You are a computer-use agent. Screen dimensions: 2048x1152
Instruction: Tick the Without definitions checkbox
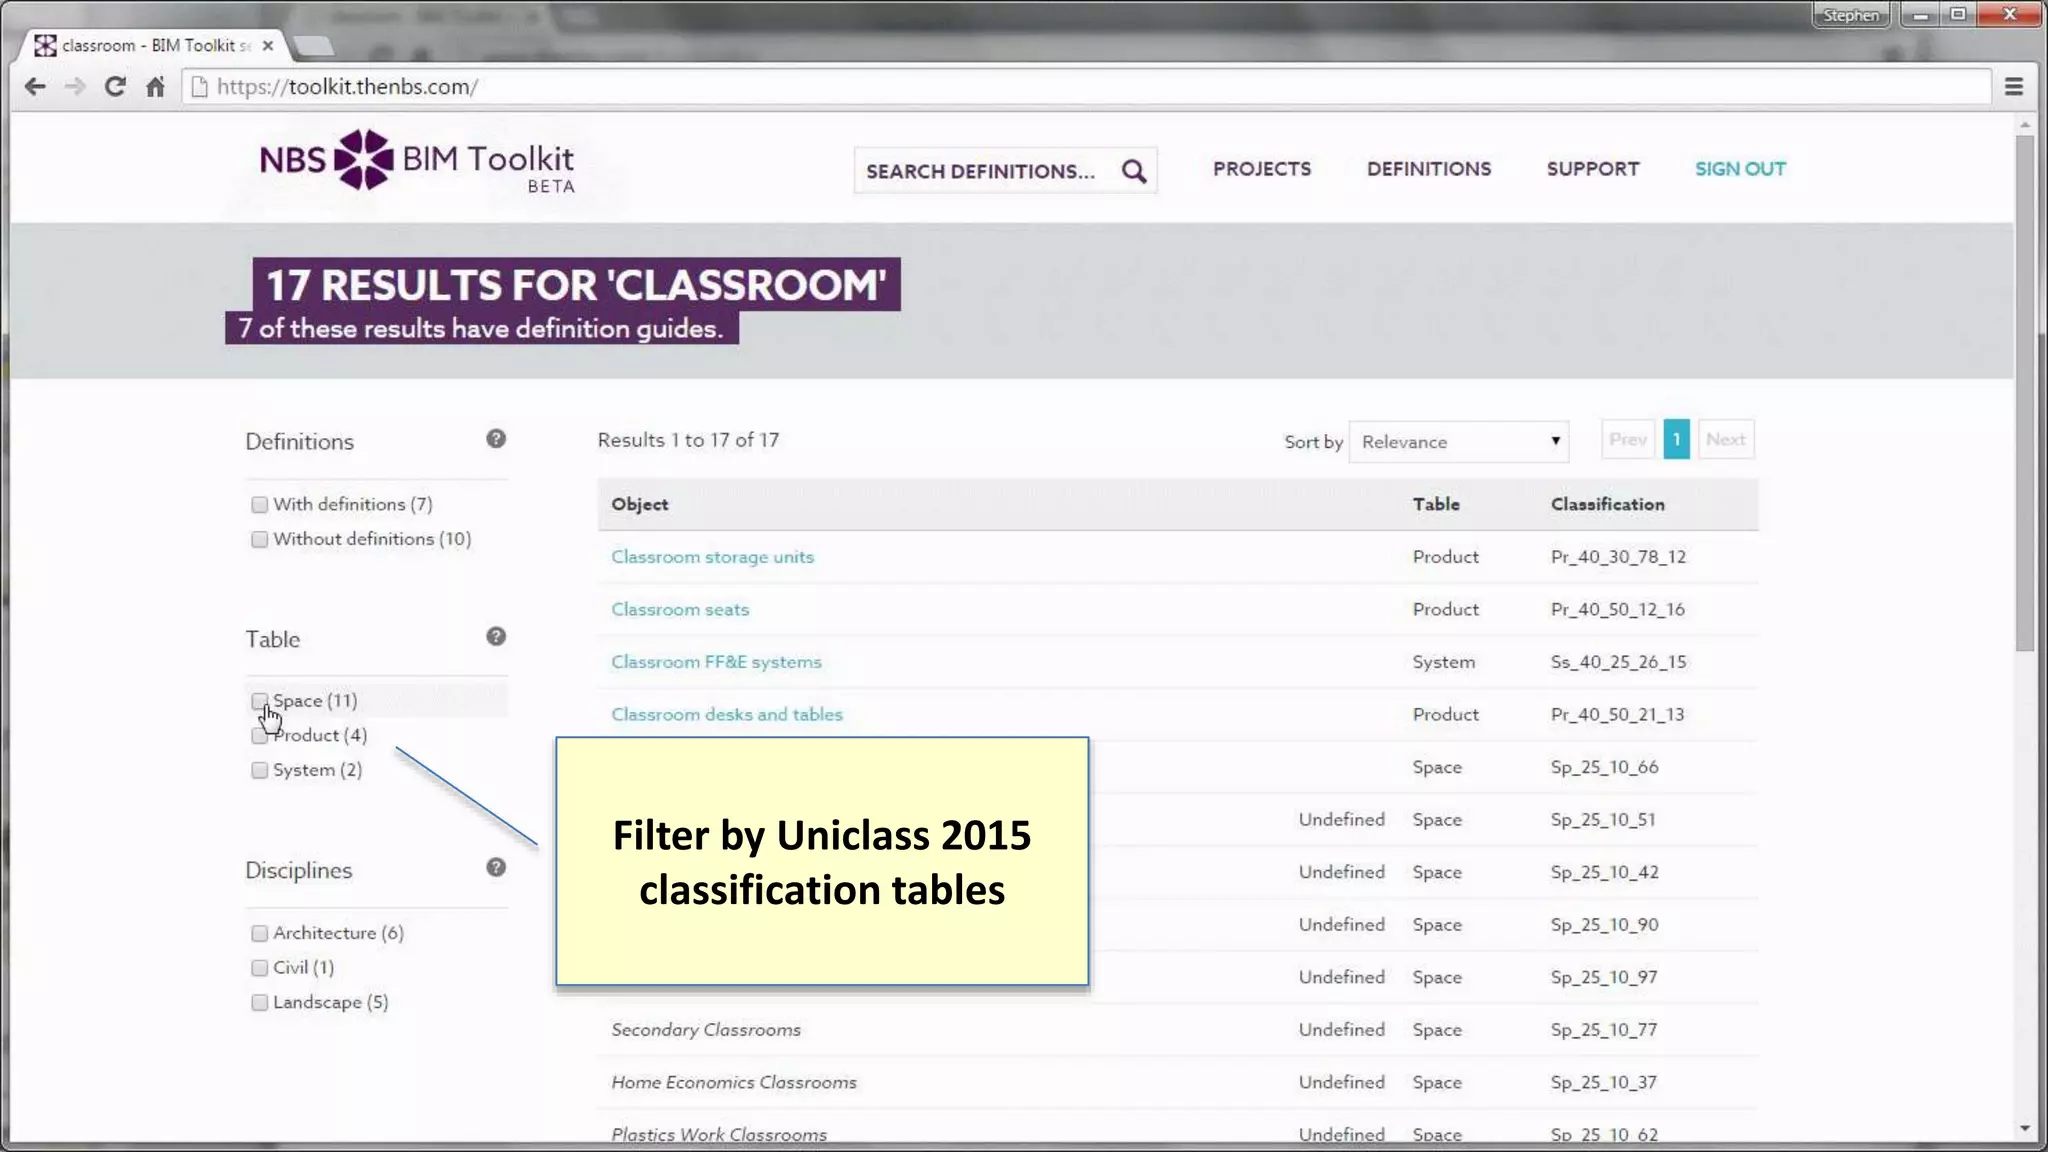[x=260, y=540]
